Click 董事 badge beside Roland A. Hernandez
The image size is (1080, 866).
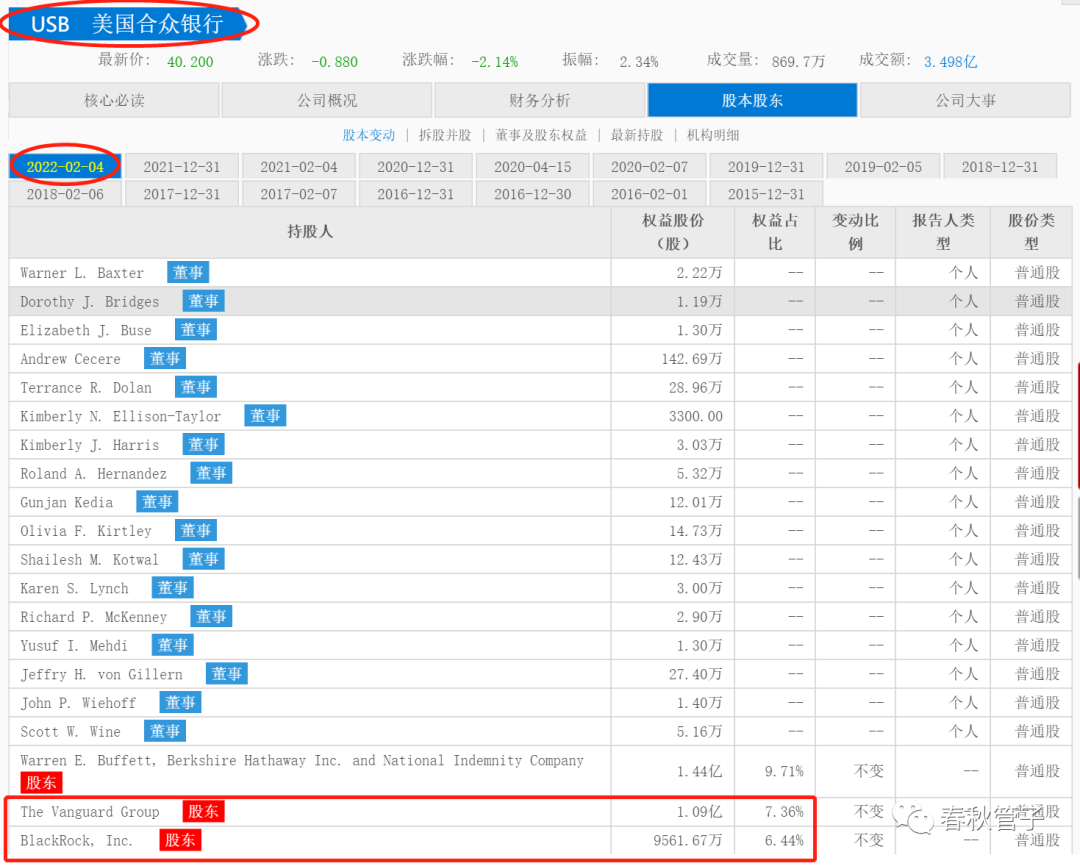pyautogui.click(x=211, y=473)
